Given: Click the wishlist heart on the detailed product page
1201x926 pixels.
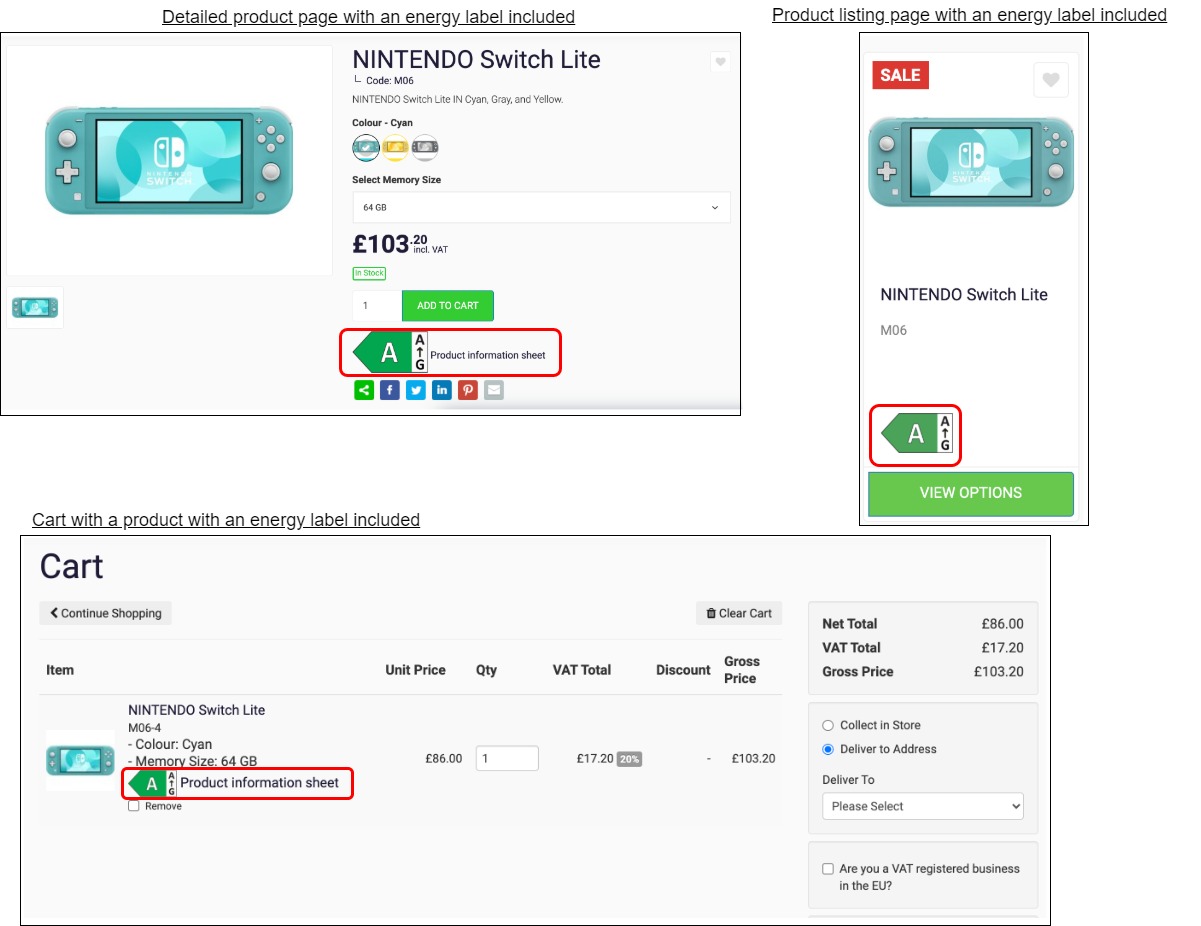Looking at the screenshot, I should [720, 62].
